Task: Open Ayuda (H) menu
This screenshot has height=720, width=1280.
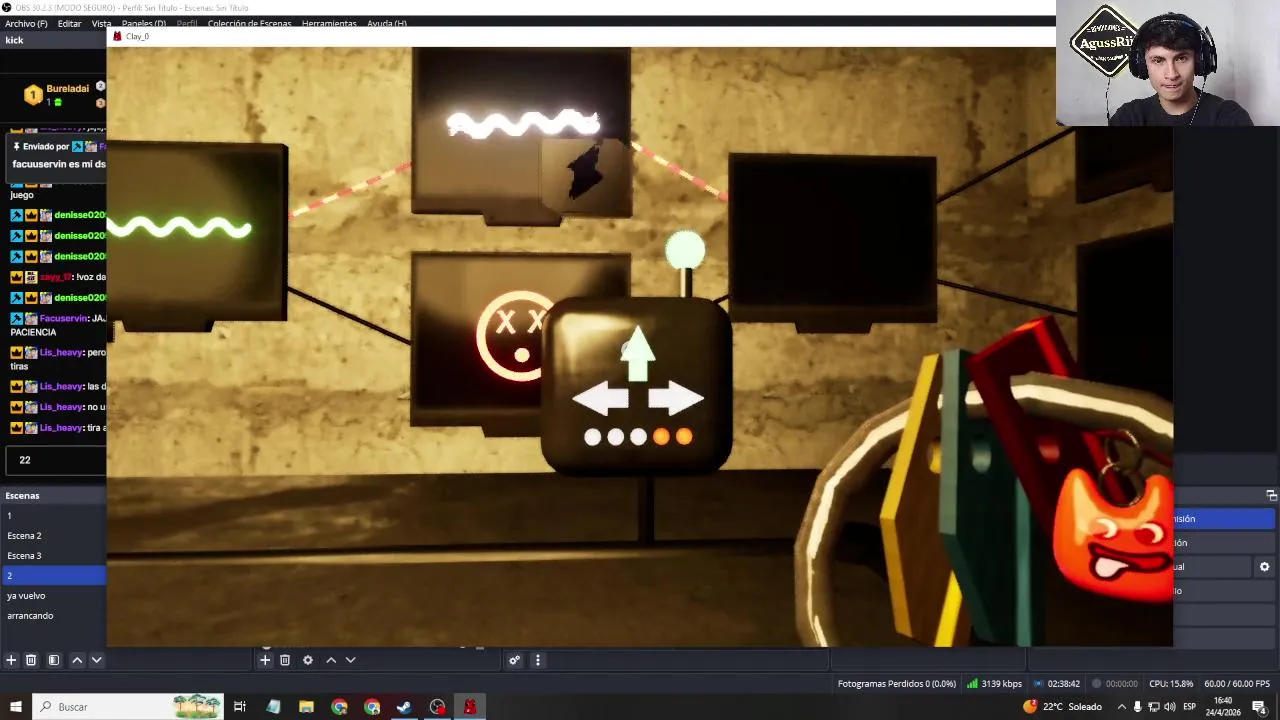Action: (387, 23)
